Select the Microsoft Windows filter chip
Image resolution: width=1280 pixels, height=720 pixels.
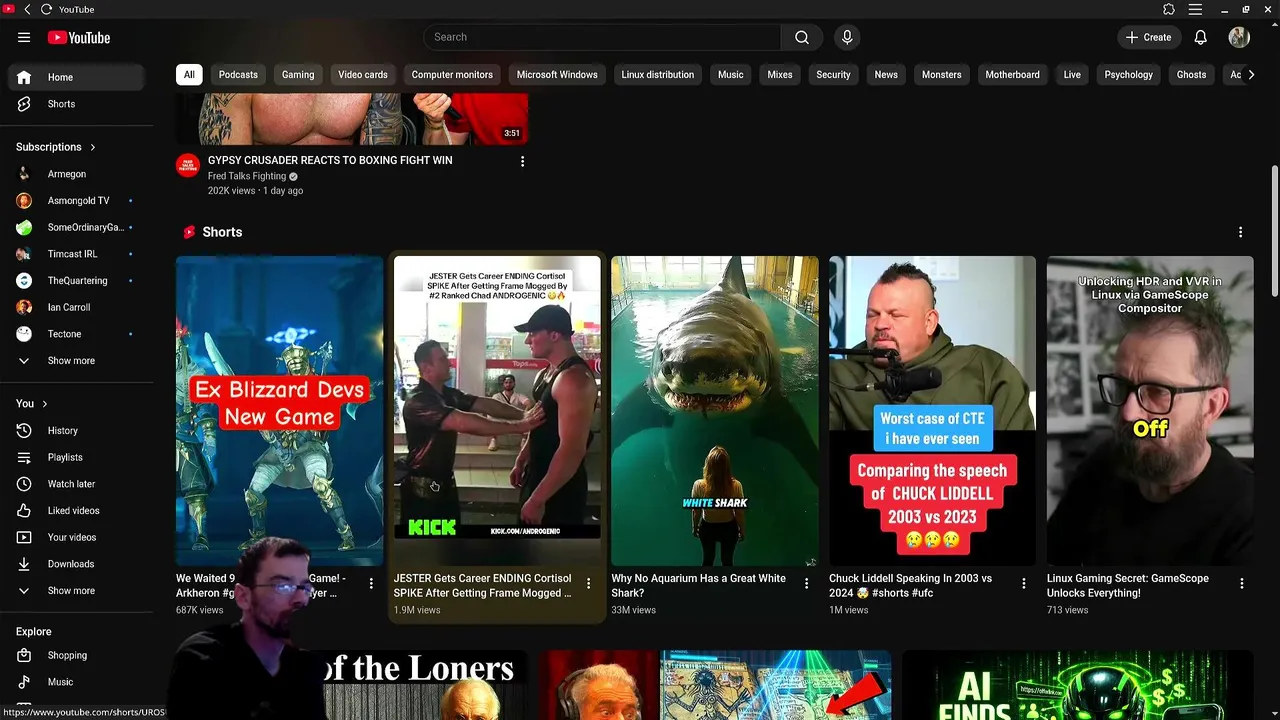pyautogui.click(x=557, y=75)
